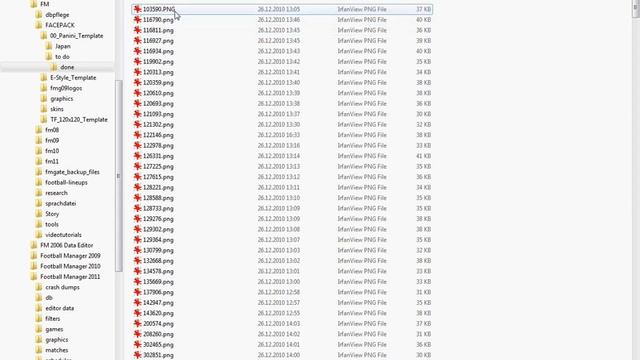640x360 pixels.
Task: Open the Football Manager 2010 folder
Action: [x=70, y=266]
